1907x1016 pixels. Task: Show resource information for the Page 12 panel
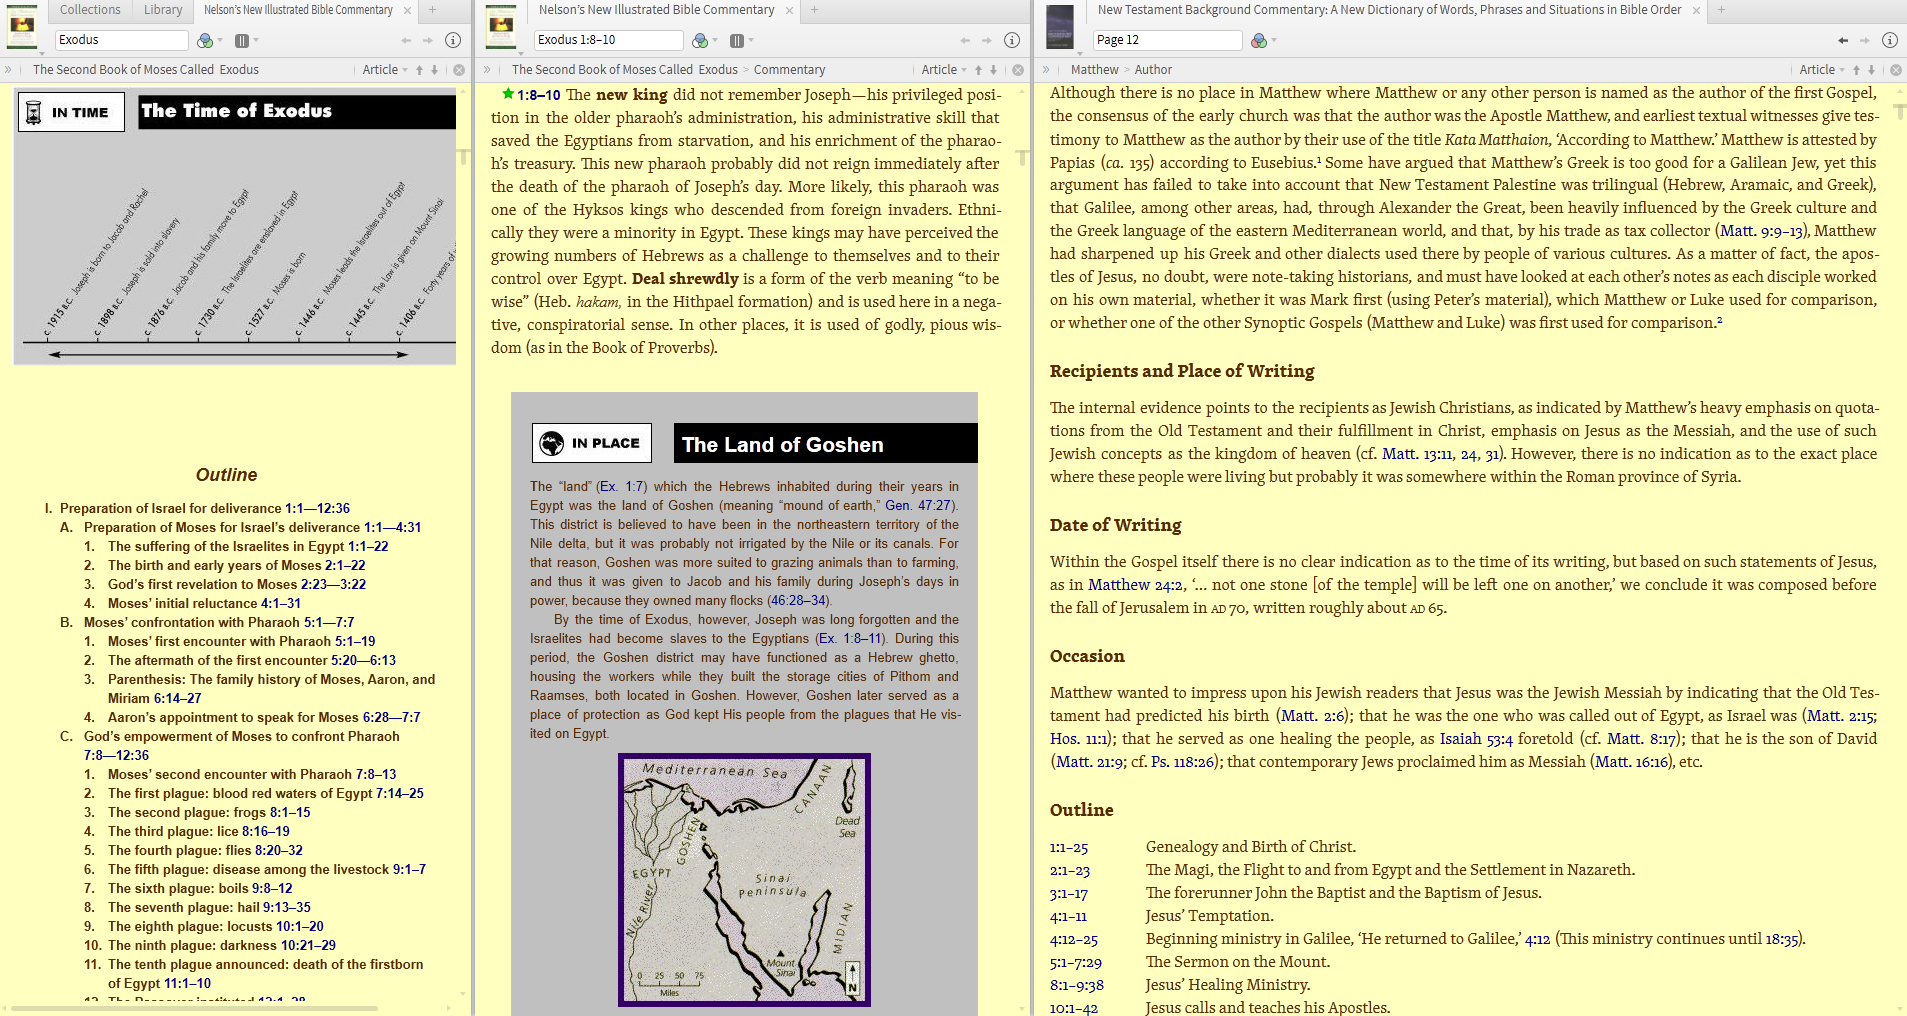pyautogui.click(x=1890, y=40)
